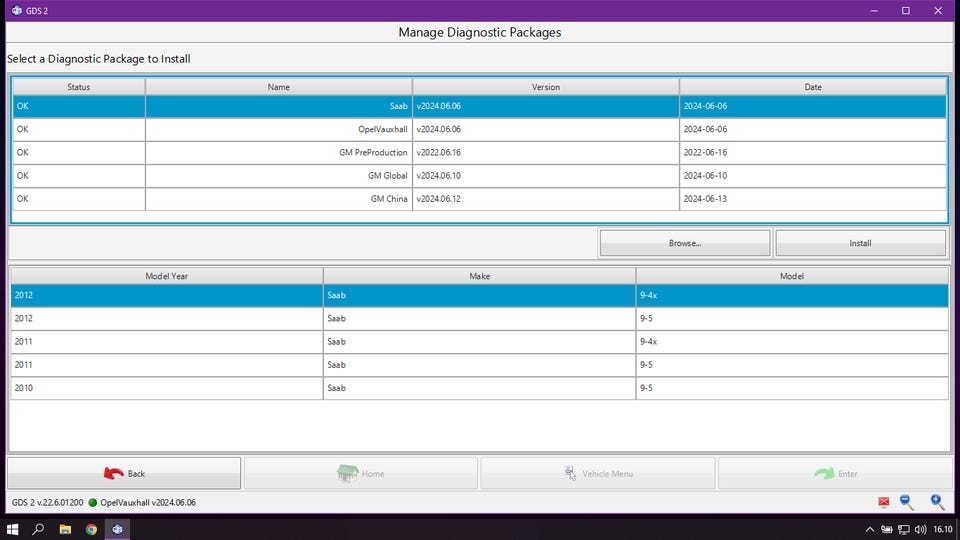The width and height of the screenshot is (960, 540).
Task: Click the taskbar clock showing 16.10
Action: pos(943,529)
